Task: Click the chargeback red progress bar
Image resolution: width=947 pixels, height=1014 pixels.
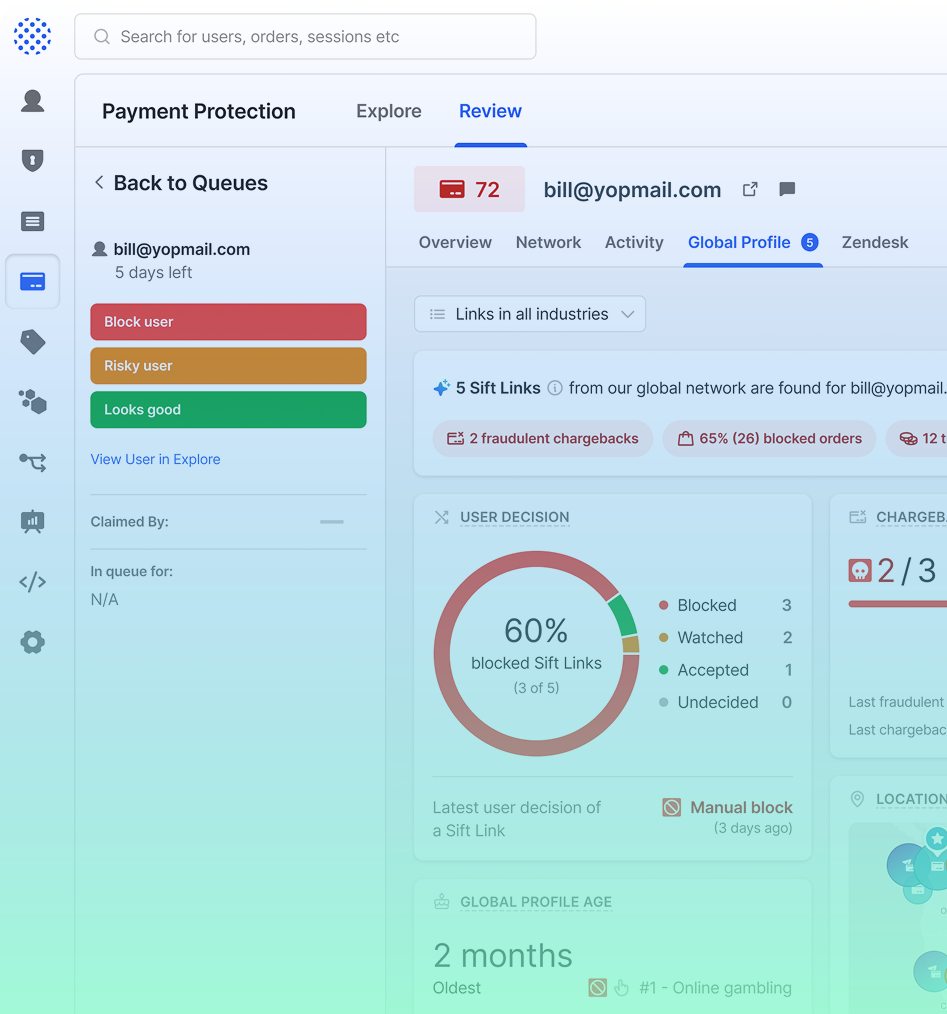Action: pyautogui.click(x=898, y=604)
